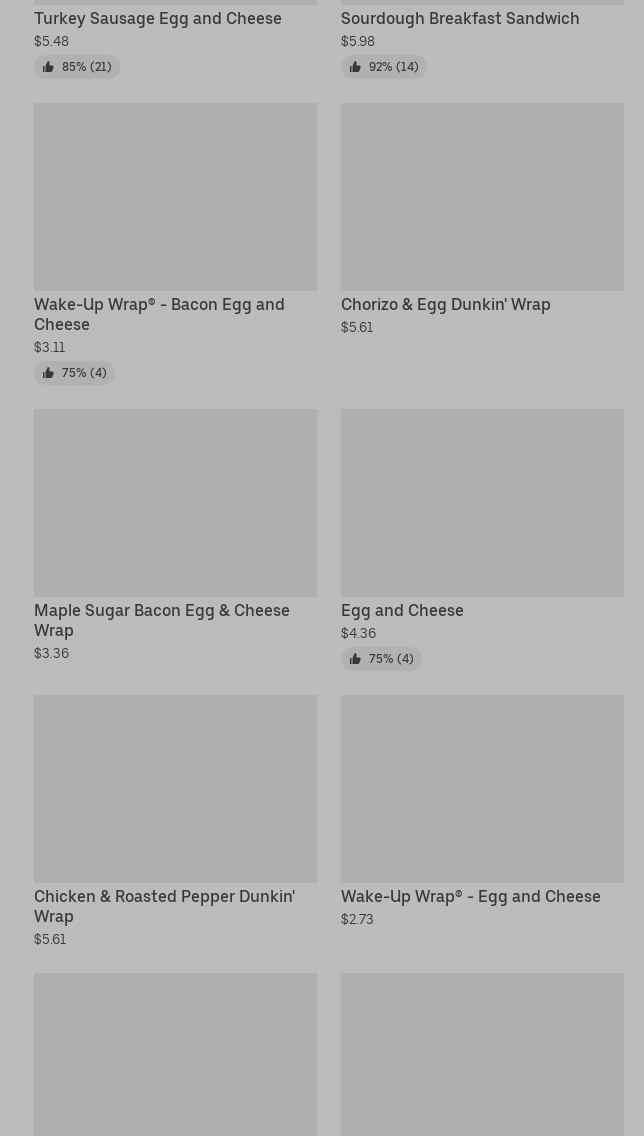This screenshot has width=644, height=1136.
Task: Choose Chicken & Roasted Pepper Dunkin' Wrap title
Action: [164, 906]
